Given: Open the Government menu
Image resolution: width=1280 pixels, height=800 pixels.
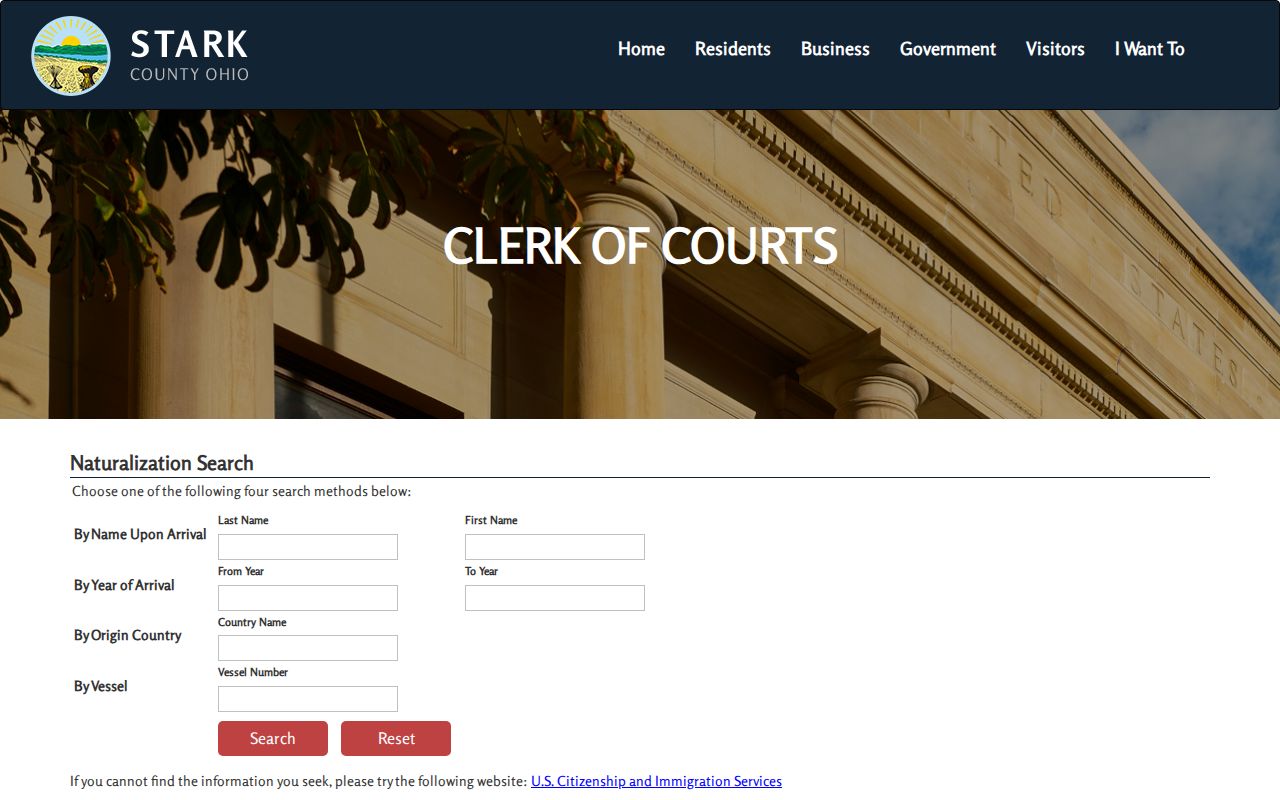Looking at the screenshot, I should click(x=948, y=49).
